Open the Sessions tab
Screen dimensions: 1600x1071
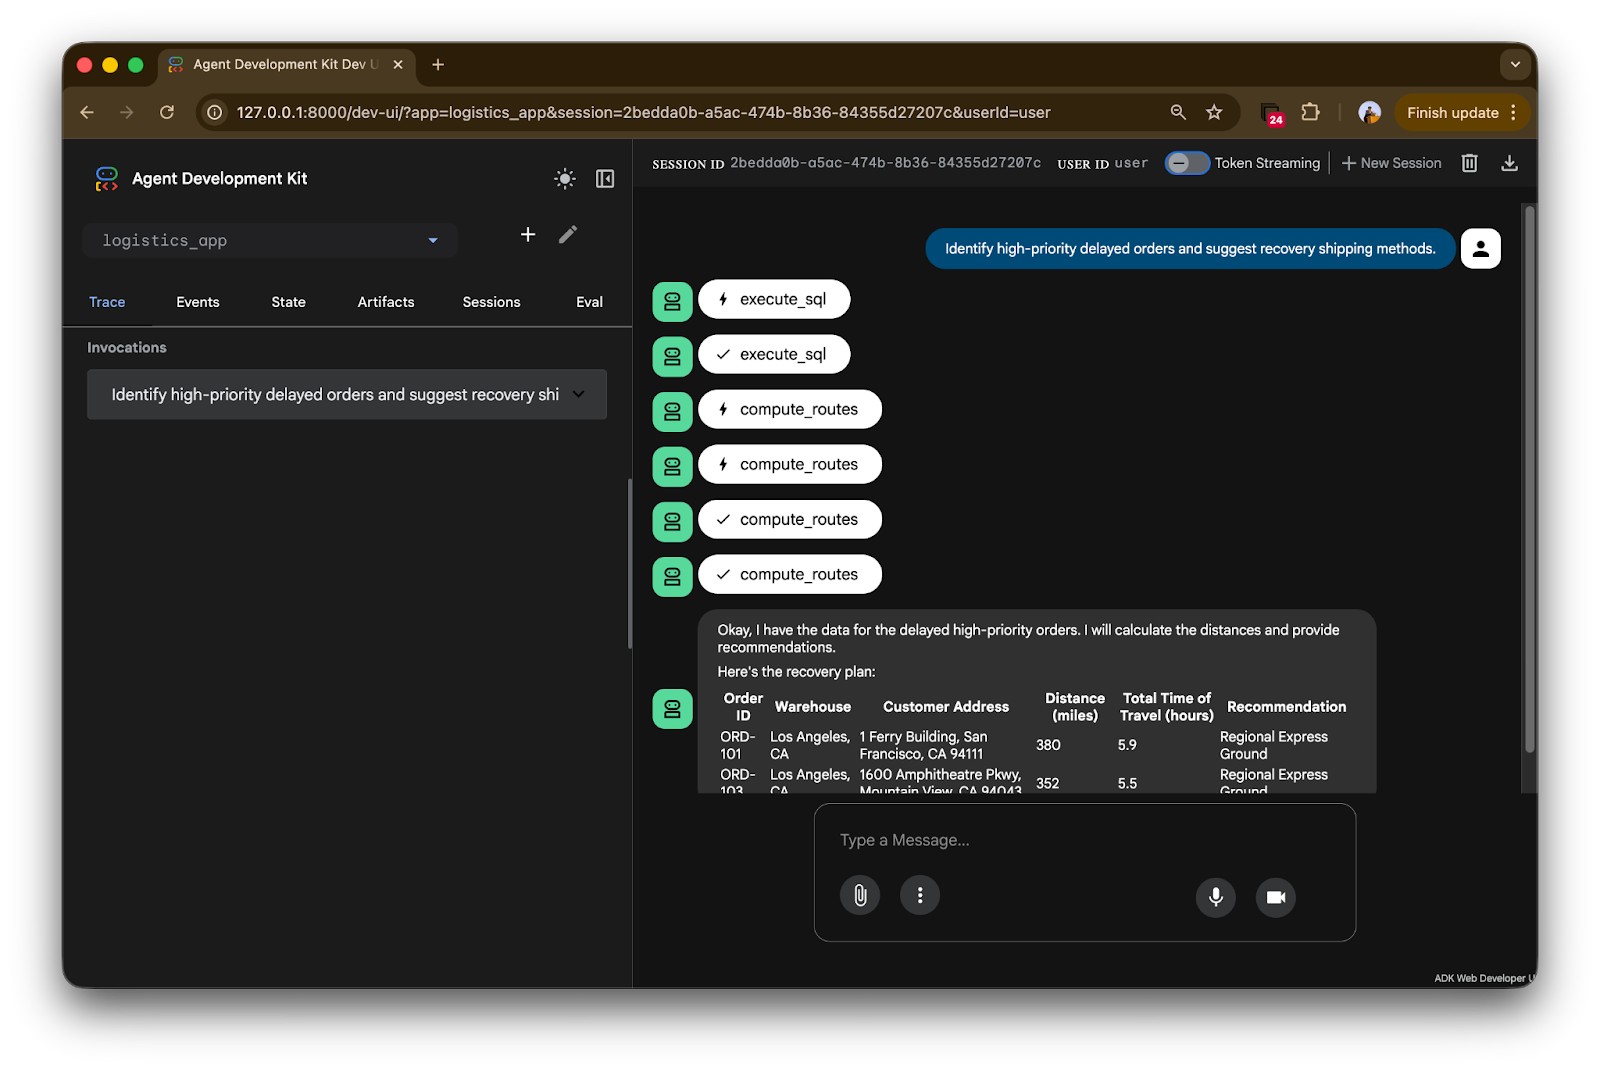click(491, 301)
